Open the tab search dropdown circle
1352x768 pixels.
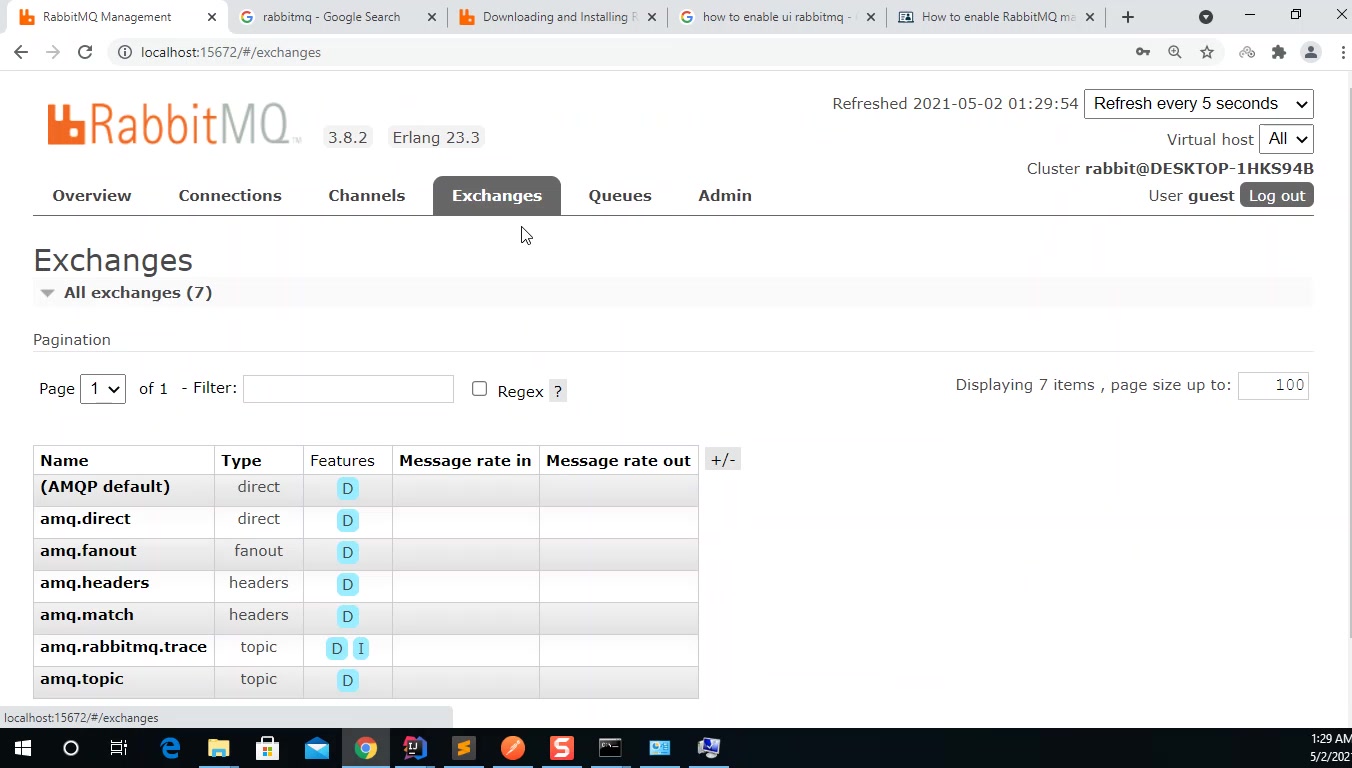pyautogui.click(x=1206, y=17)
